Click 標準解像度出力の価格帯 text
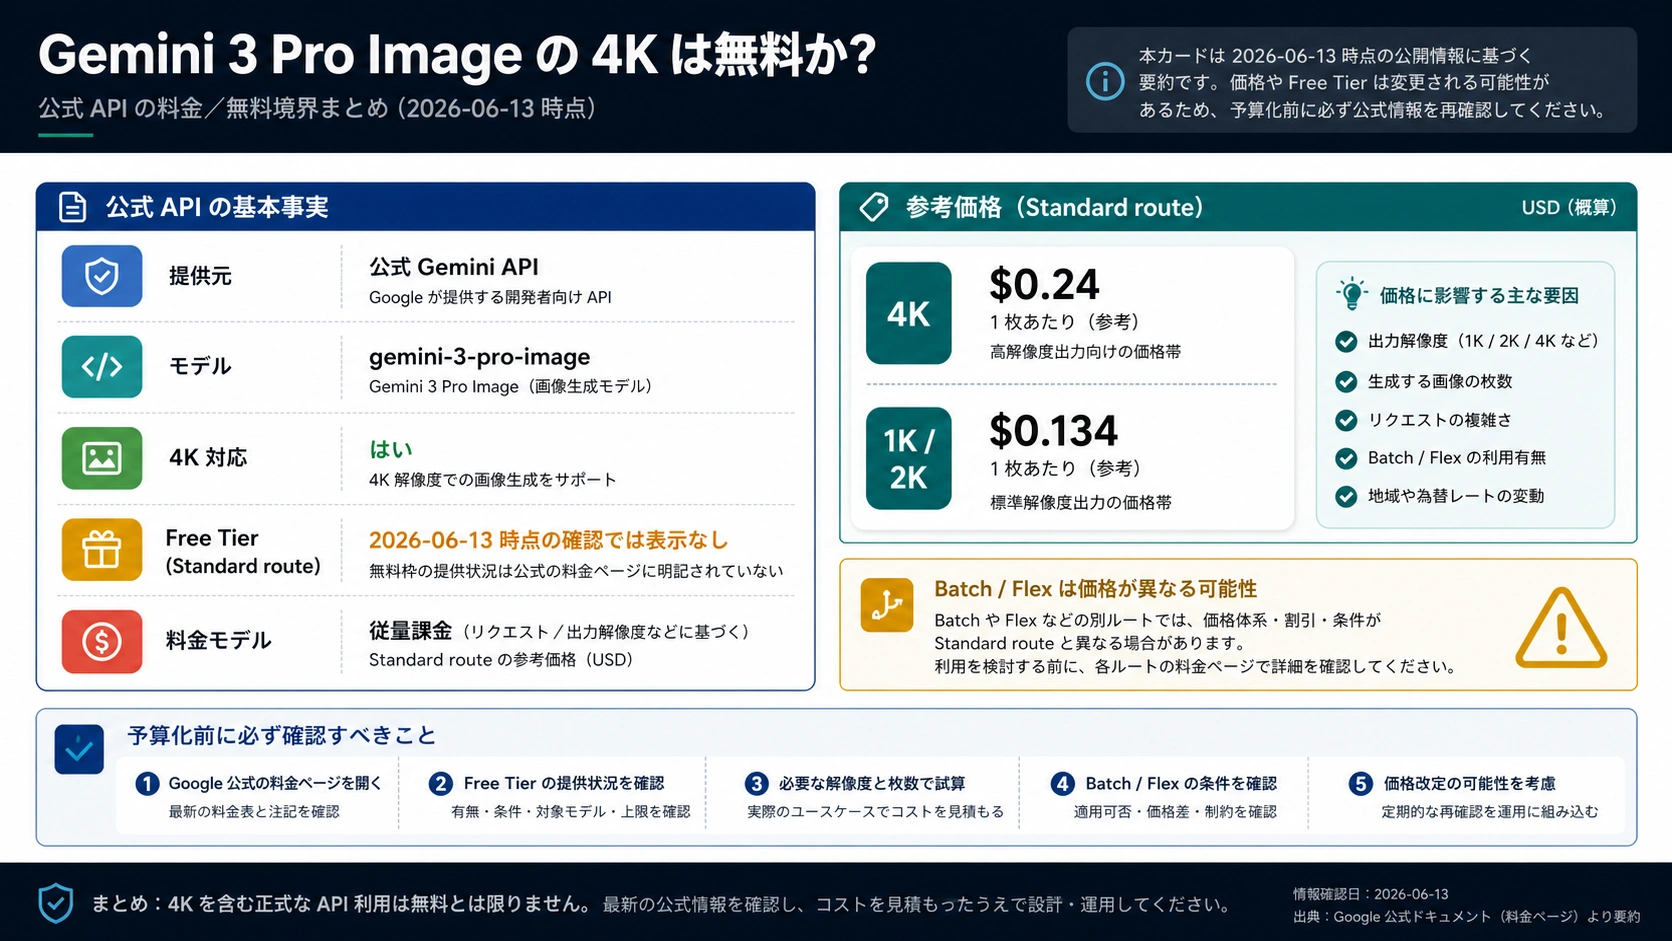The height and width of the screenshot is (941, 1672). [x=1080, y=502]
